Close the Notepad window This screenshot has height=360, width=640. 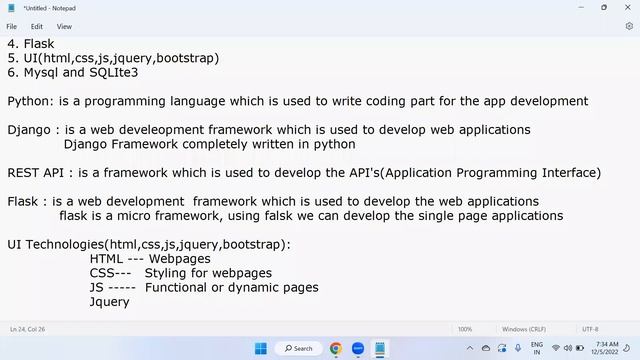[x=628, y=7]
